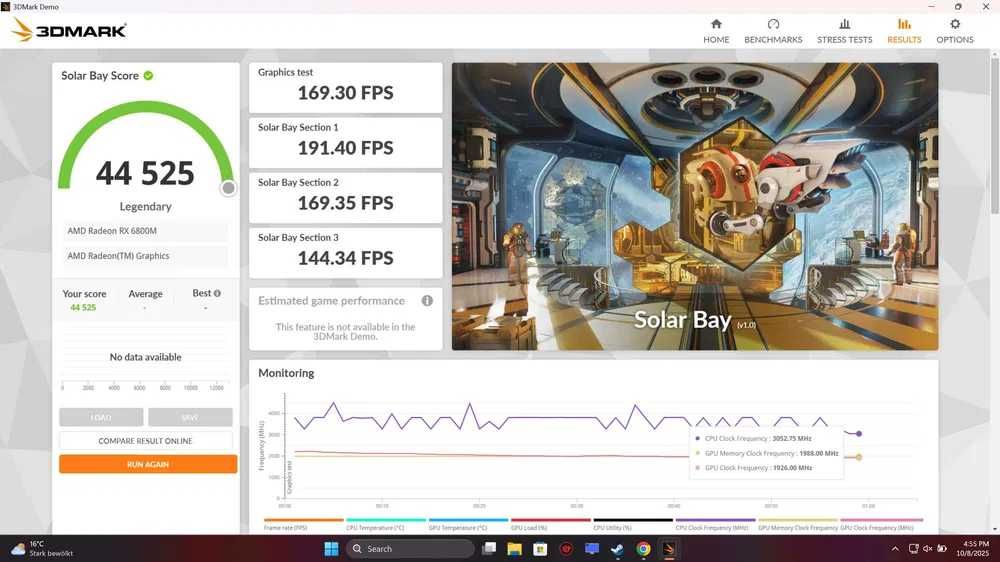Click the Your score value 44 525
Viewport: 1000px width, 562px height.
[83, 307]
